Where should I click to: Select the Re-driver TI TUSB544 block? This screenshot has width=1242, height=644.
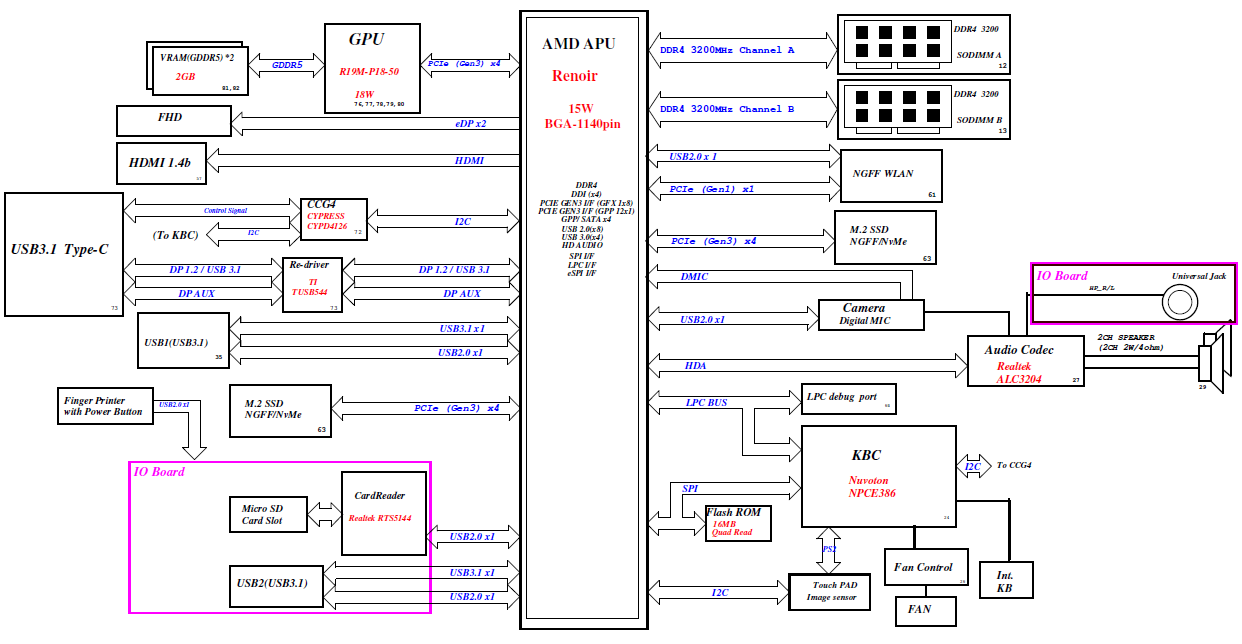point(314,284)
